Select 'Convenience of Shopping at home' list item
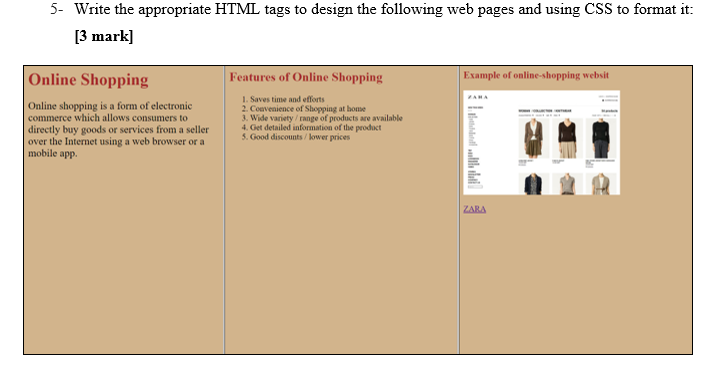The height and width of the screenshot is (370, 710). (307, 109)
